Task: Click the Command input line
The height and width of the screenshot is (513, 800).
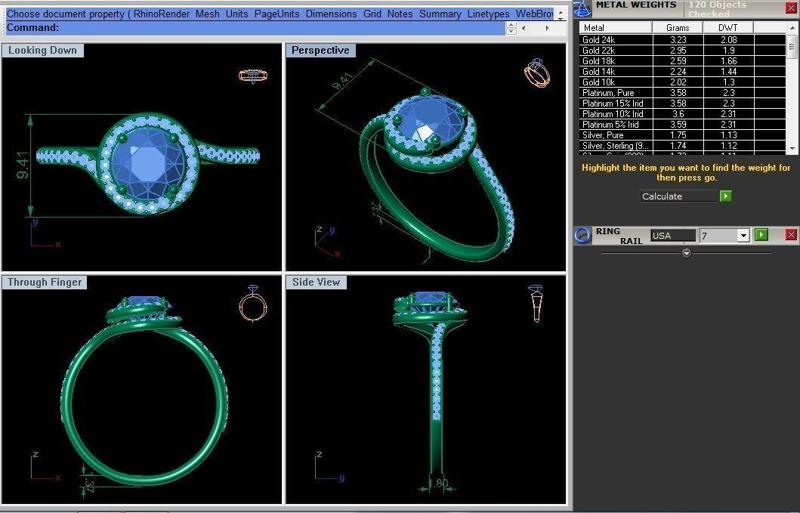Action: [255, 28]
